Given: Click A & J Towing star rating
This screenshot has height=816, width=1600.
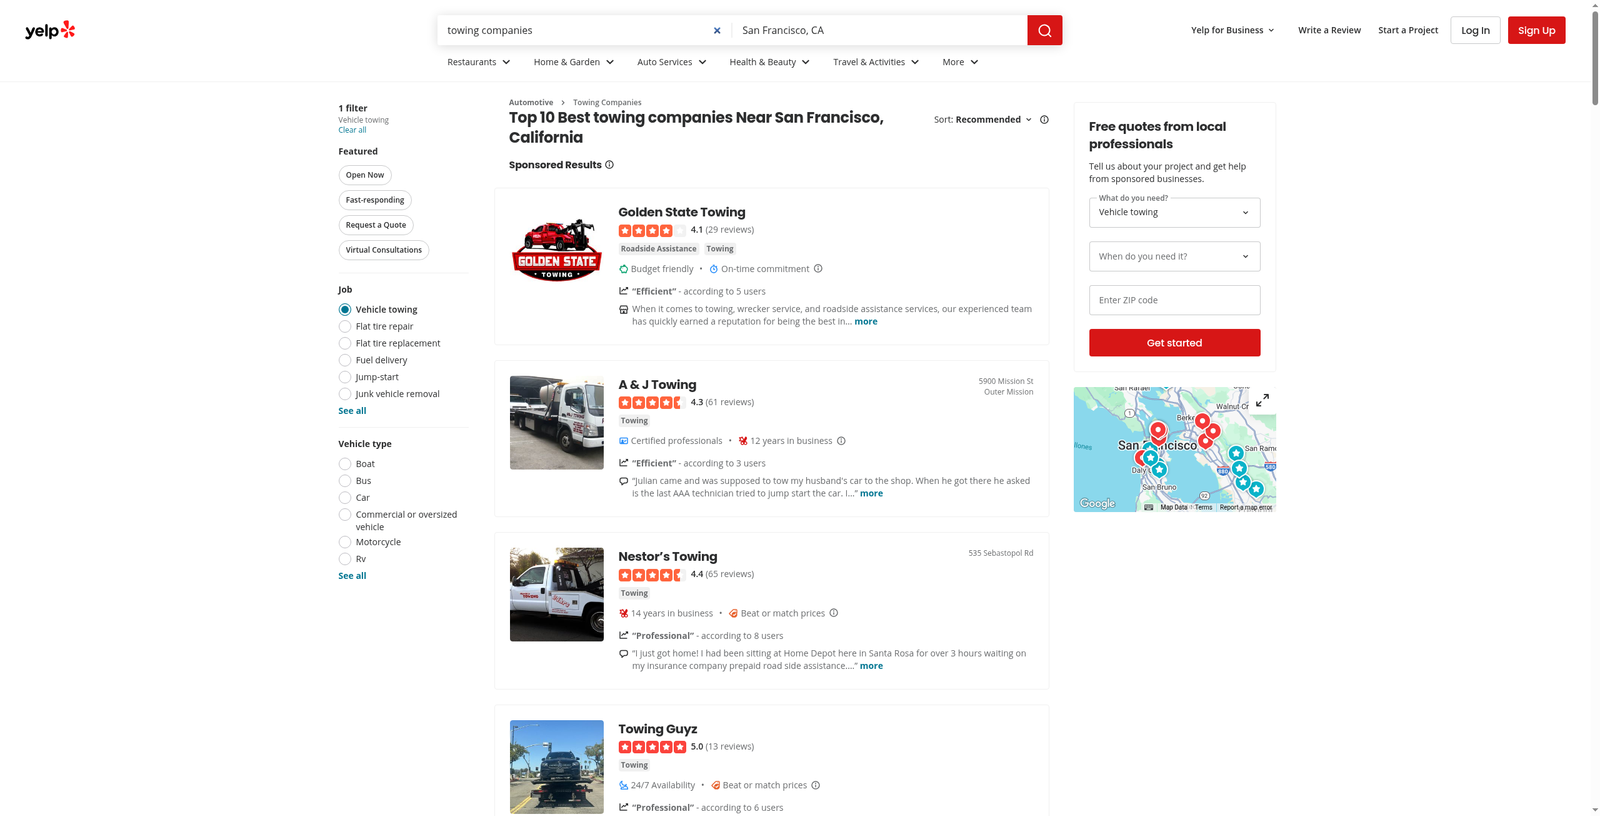Looking at the screenshot, I should tap(652, 402).
